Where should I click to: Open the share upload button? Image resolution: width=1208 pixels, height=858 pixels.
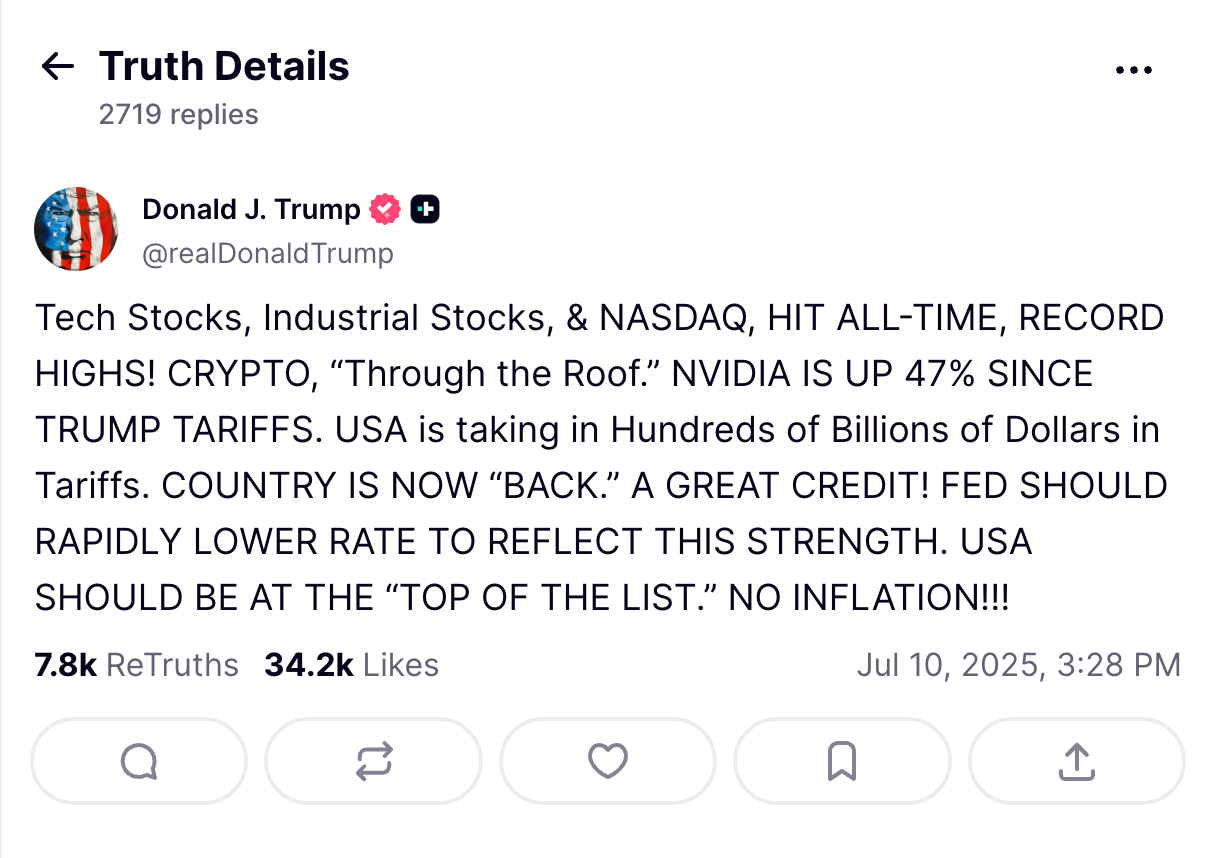[1076, 762]
